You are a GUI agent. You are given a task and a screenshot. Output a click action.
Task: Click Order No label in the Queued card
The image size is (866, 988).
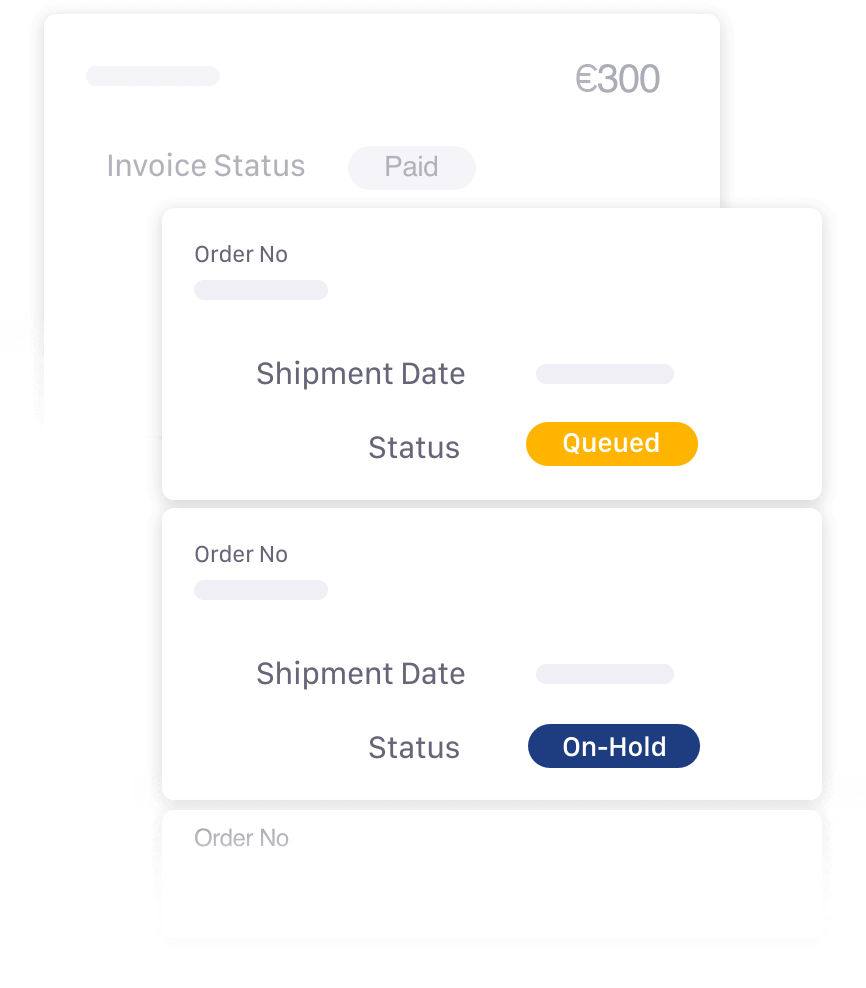[241, 255]
